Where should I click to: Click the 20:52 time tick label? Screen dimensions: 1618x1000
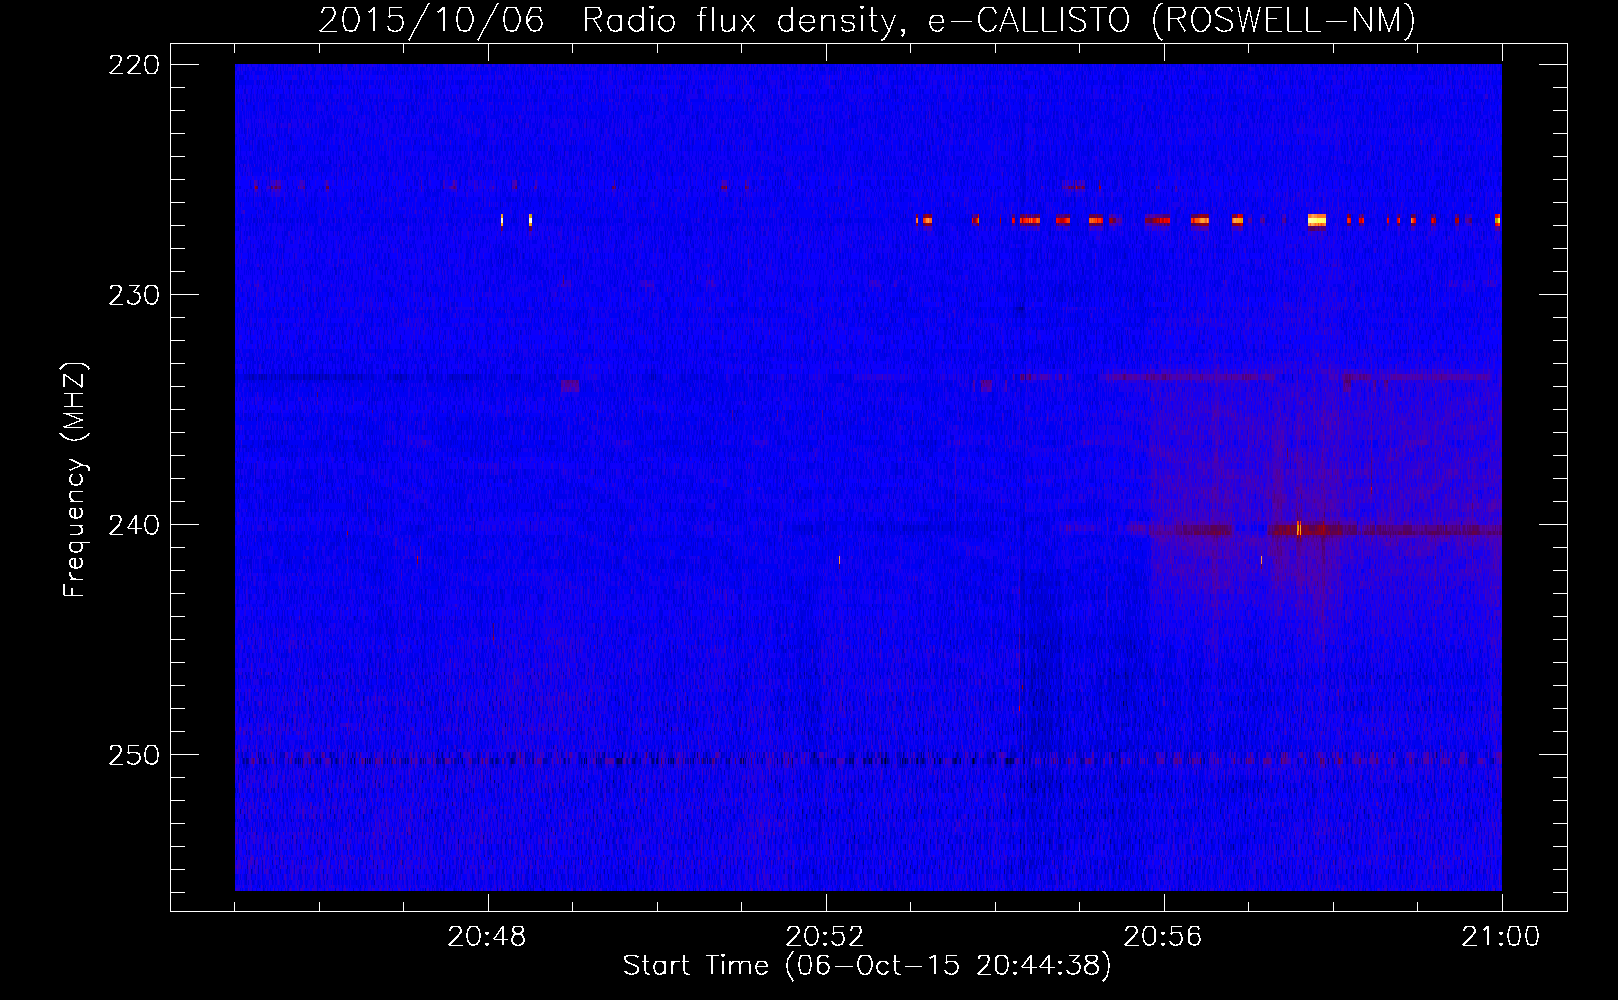tap(825, 937)
